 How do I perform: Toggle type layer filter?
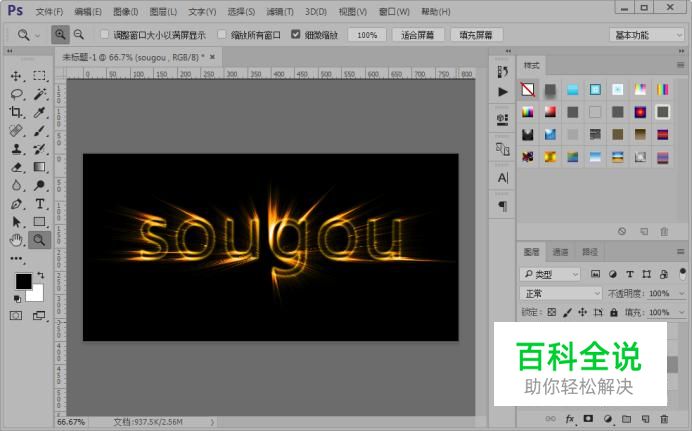(x=630, y=274)
